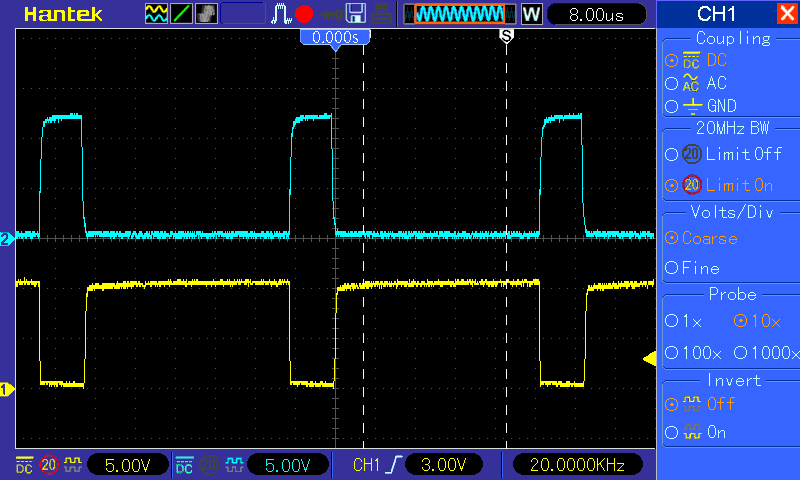Click the CH1 menu title
800x480 pixels.
coord(716,14)
